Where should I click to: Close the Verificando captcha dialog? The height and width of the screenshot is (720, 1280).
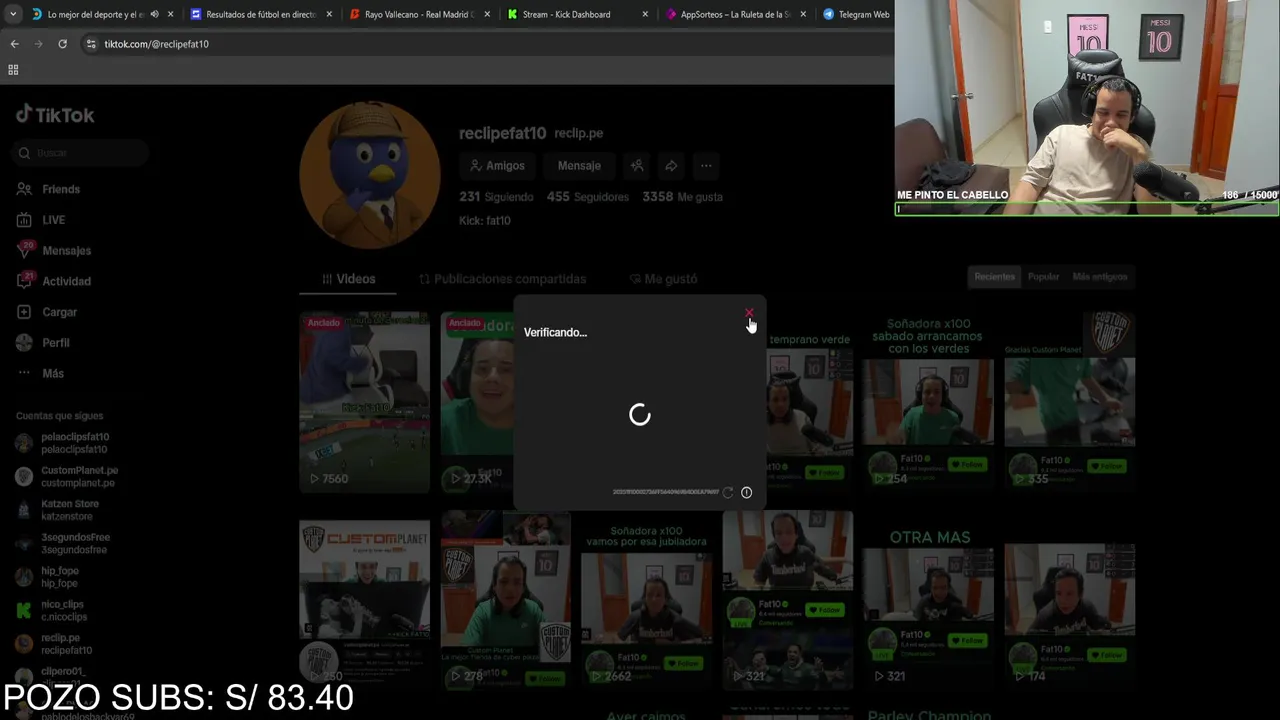pyautogui.click(x=749, y=313)
